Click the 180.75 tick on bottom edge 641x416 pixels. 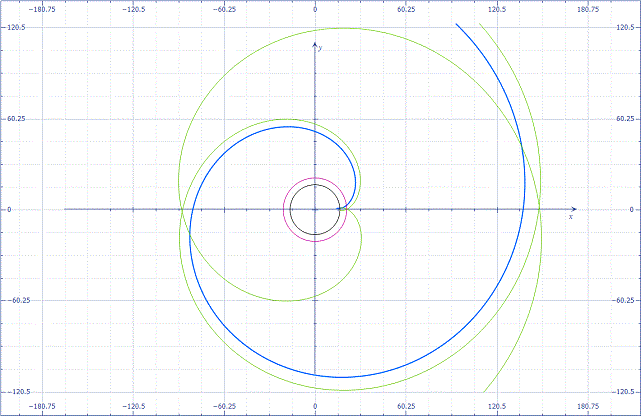tap(588, 406)
